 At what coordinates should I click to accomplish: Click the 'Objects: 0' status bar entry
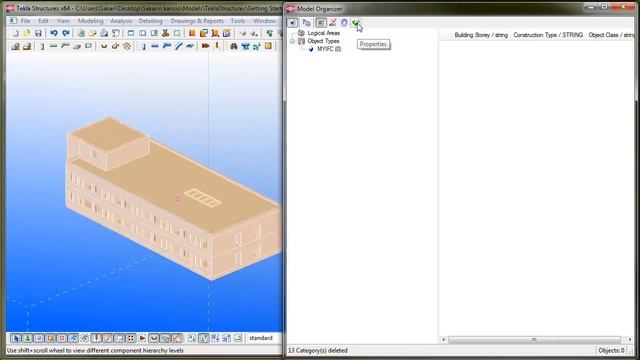[x=611, y=351]
